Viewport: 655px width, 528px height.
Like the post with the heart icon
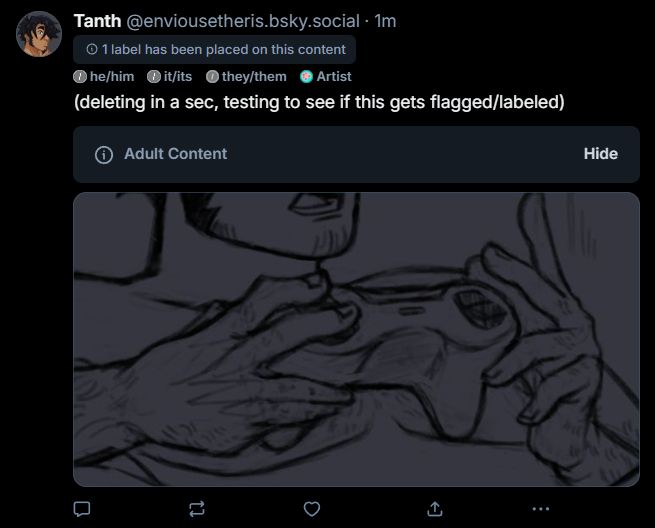coord(312,509)
